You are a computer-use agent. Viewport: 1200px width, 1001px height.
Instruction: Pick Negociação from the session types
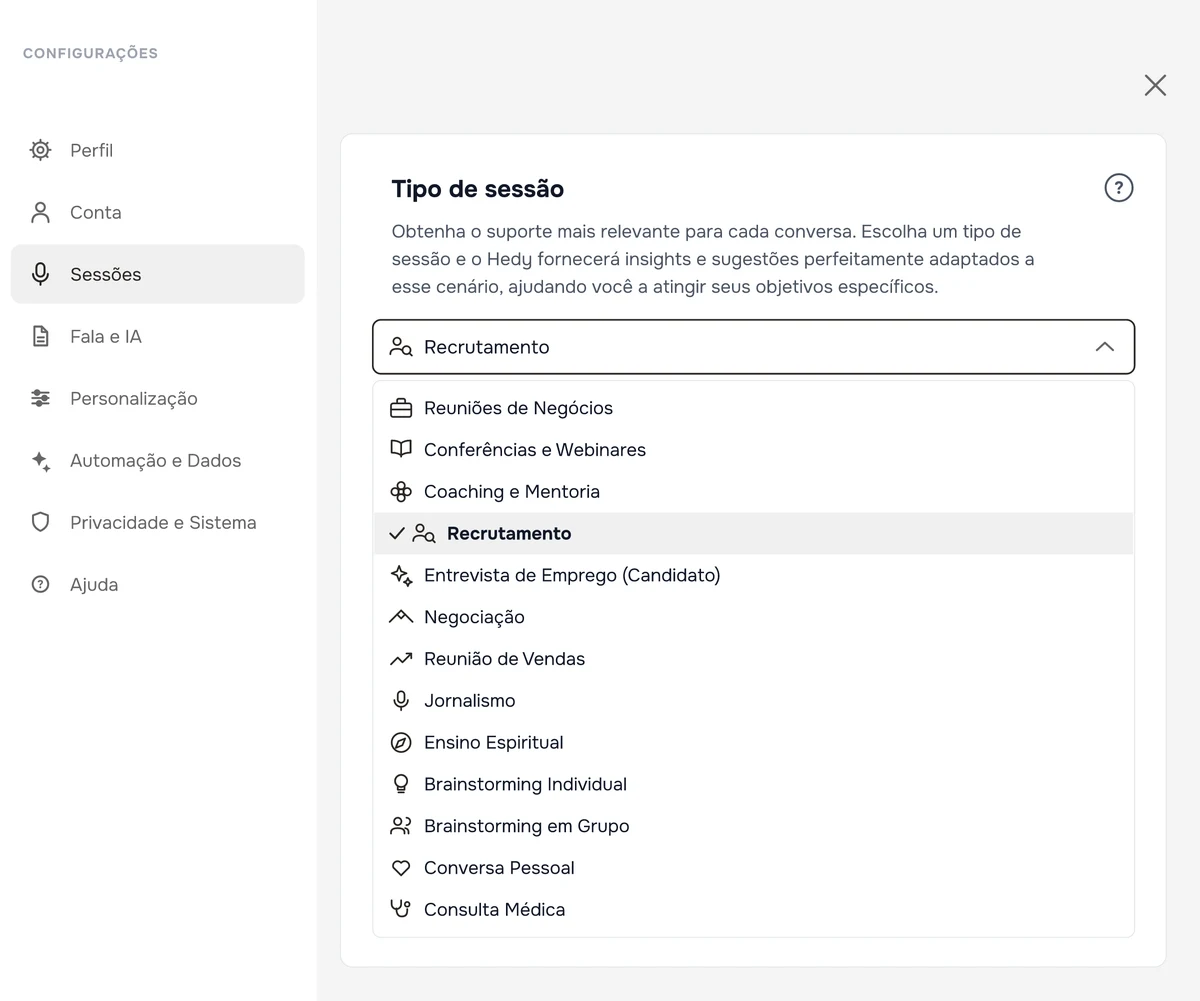point(753,617)
